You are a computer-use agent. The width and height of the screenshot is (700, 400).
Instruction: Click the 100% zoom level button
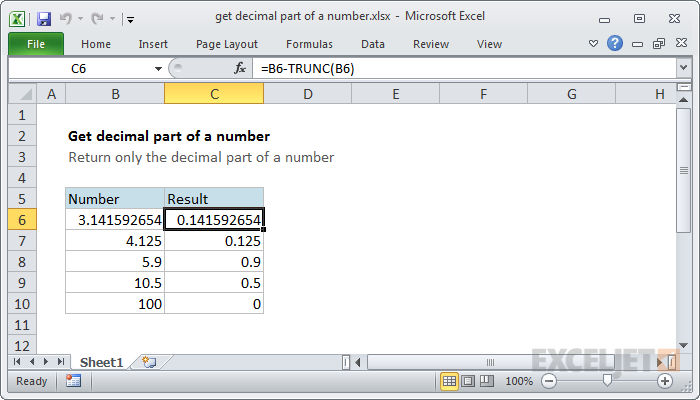(x=518, y=381)
